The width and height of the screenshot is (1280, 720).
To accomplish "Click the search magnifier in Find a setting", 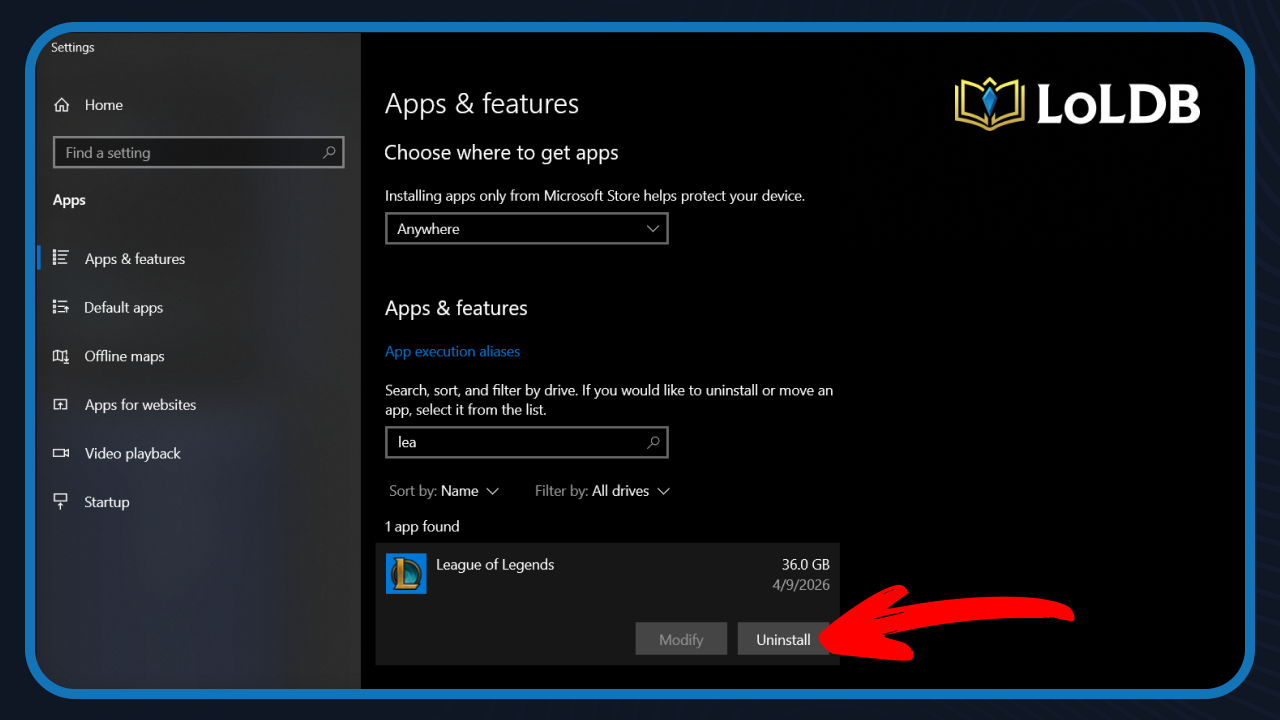I will point(329,152).
